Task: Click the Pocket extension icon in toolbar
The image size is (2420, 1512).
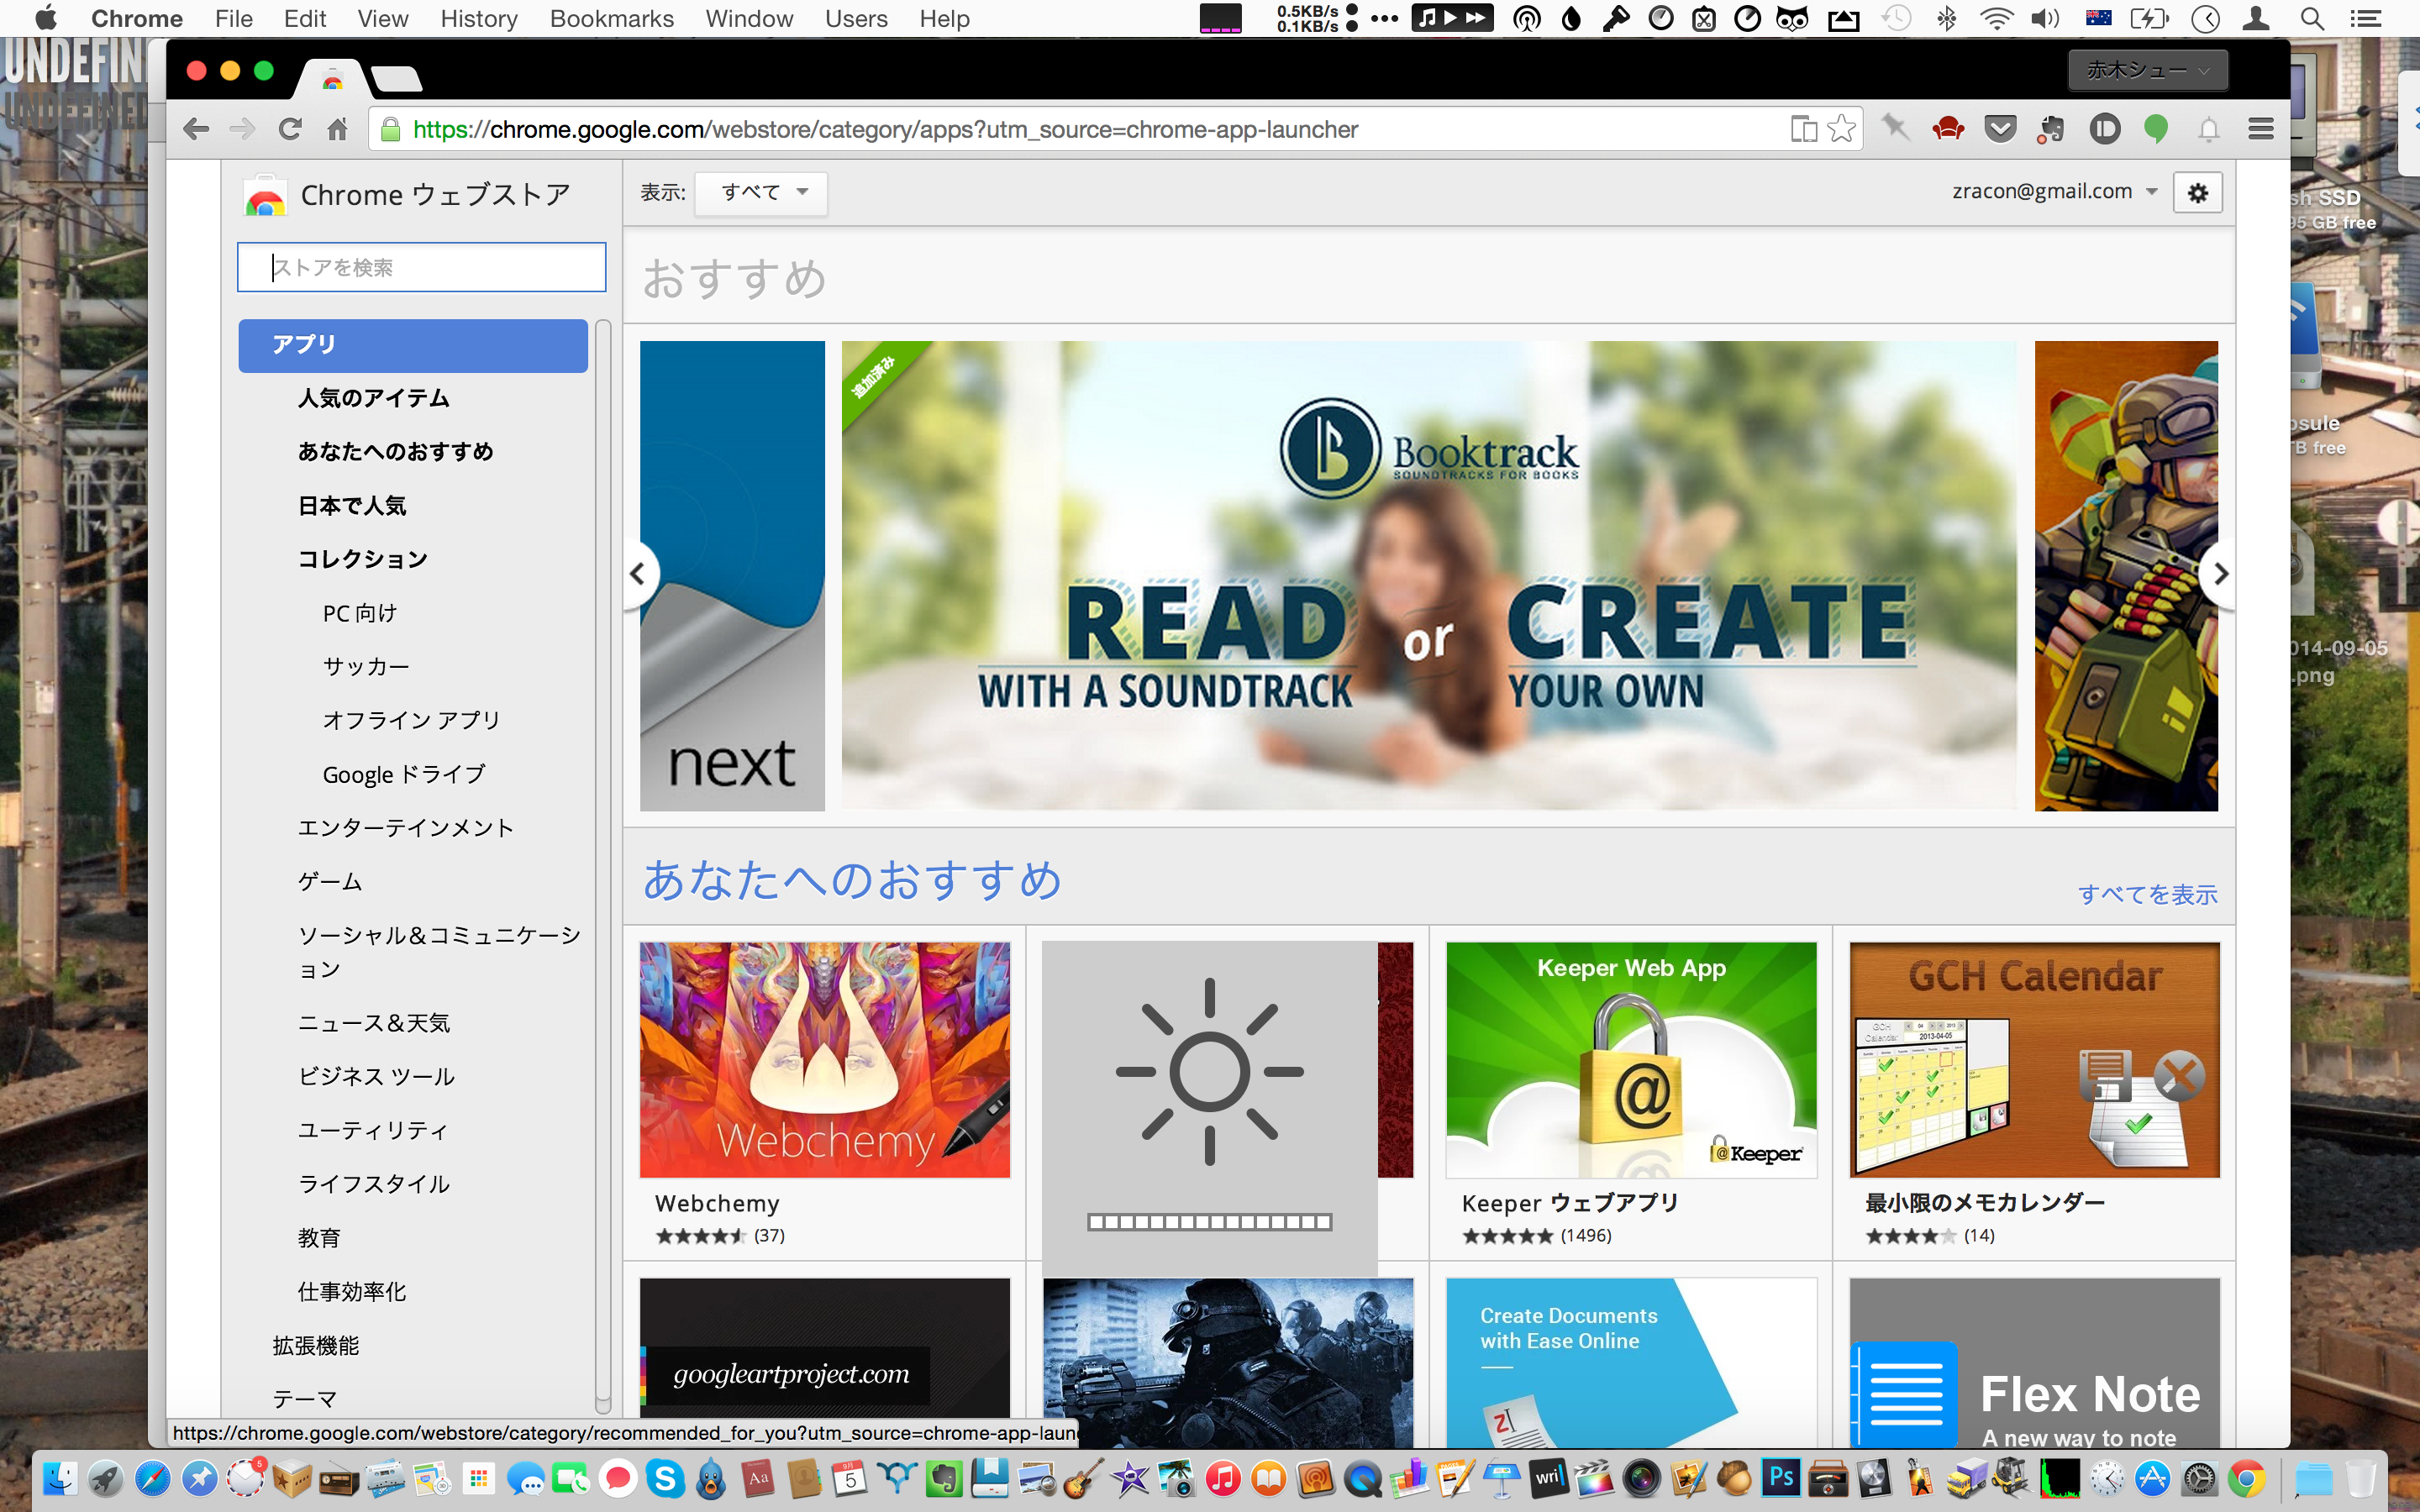Action: pos(2000,129)
